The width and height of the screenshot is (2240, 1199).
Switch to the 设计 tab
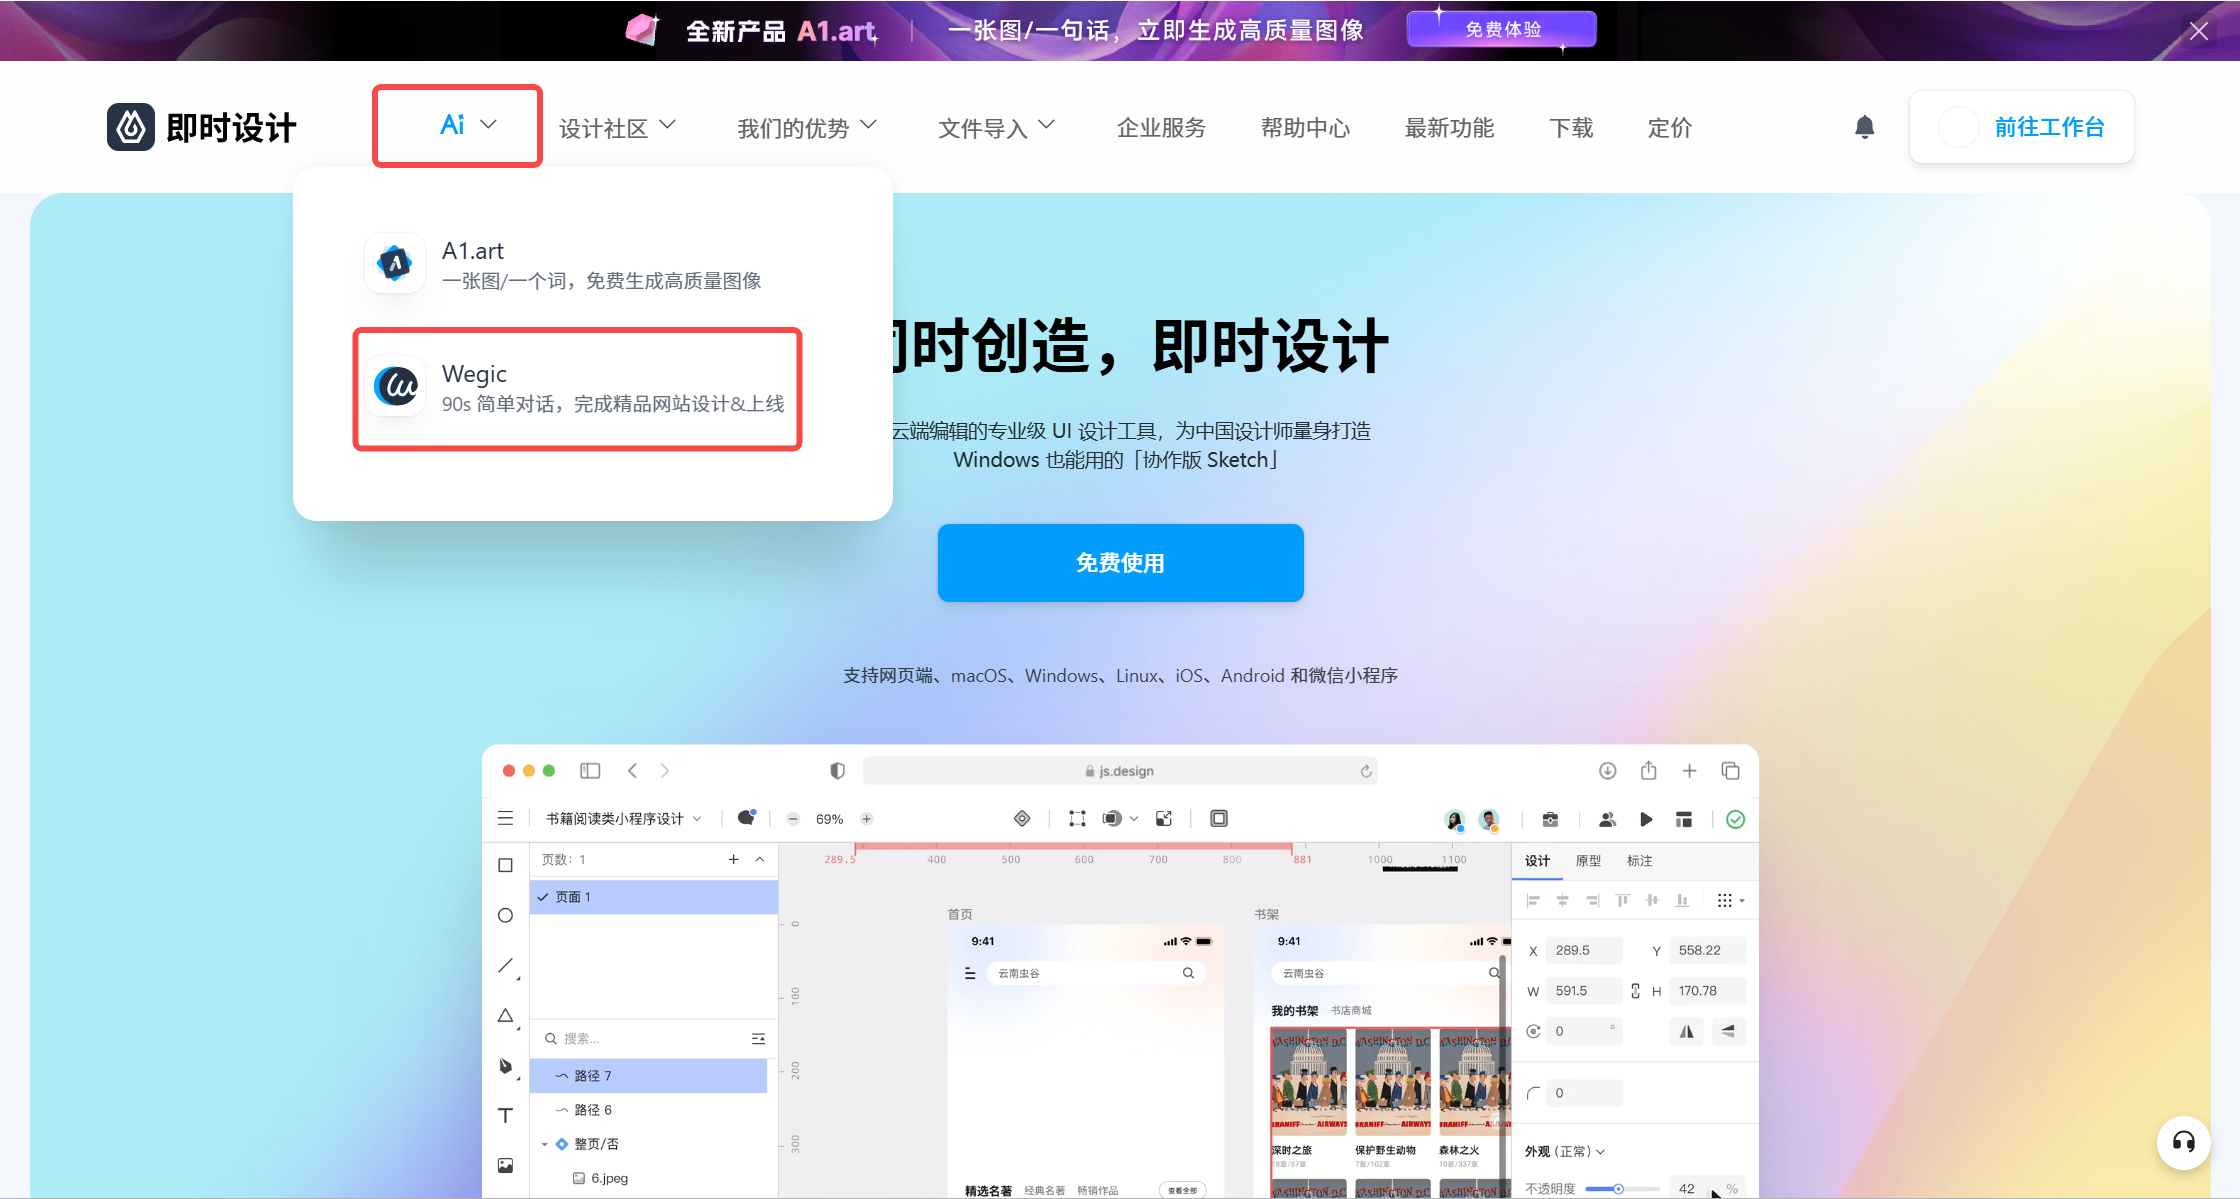pyautogui.click(x=1537, y=860)
